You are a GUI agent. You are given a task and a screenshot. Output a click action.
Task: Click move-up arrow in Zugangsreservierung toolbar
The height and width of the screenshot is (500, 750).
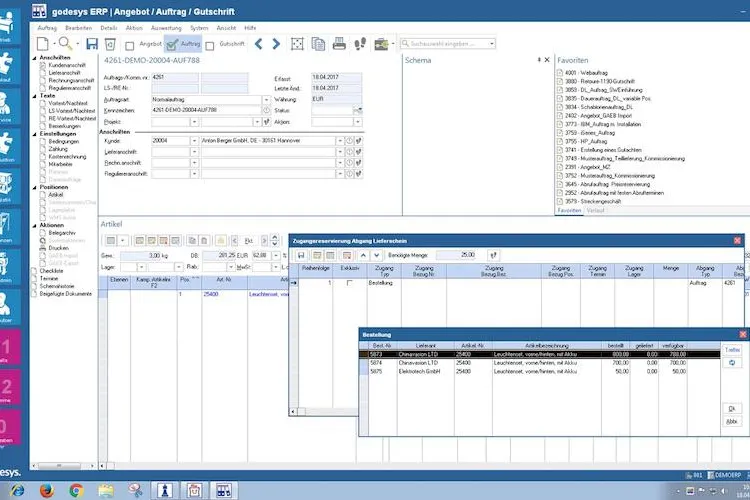tap(363, 255)
